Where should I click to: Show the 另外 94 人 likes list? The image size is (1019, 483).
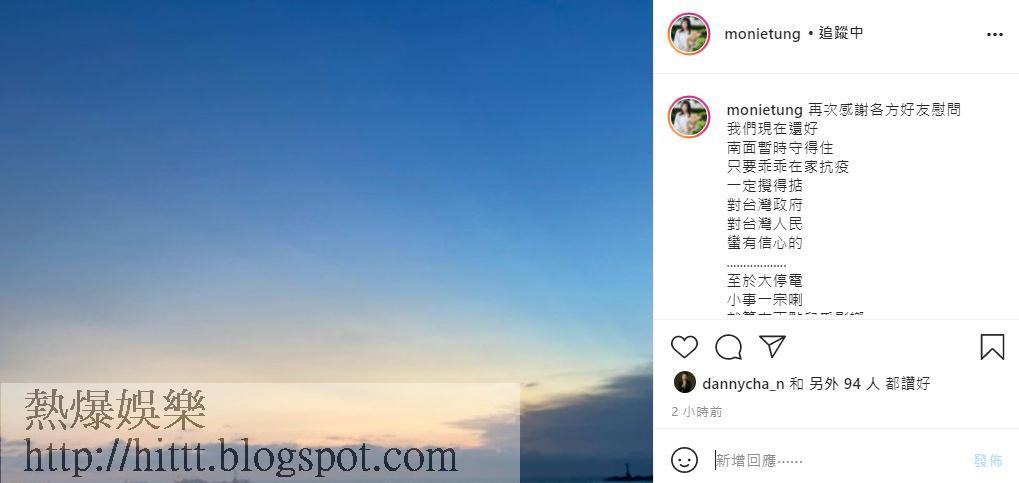[x=844, y=384]
